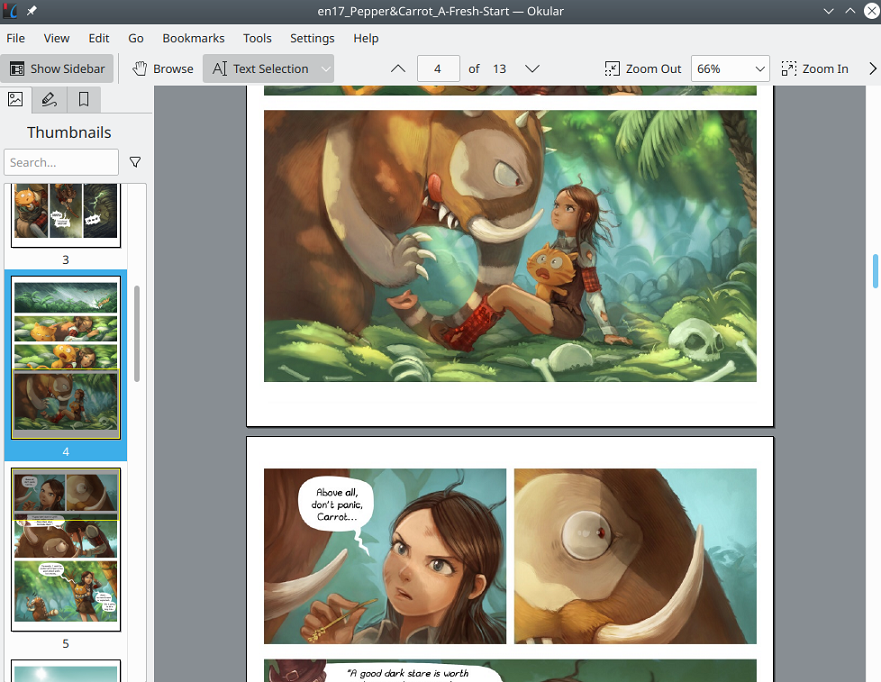This screenshot has width=881, height=682.
Task: Select the Browse hand tool
Action: point(163,69)
